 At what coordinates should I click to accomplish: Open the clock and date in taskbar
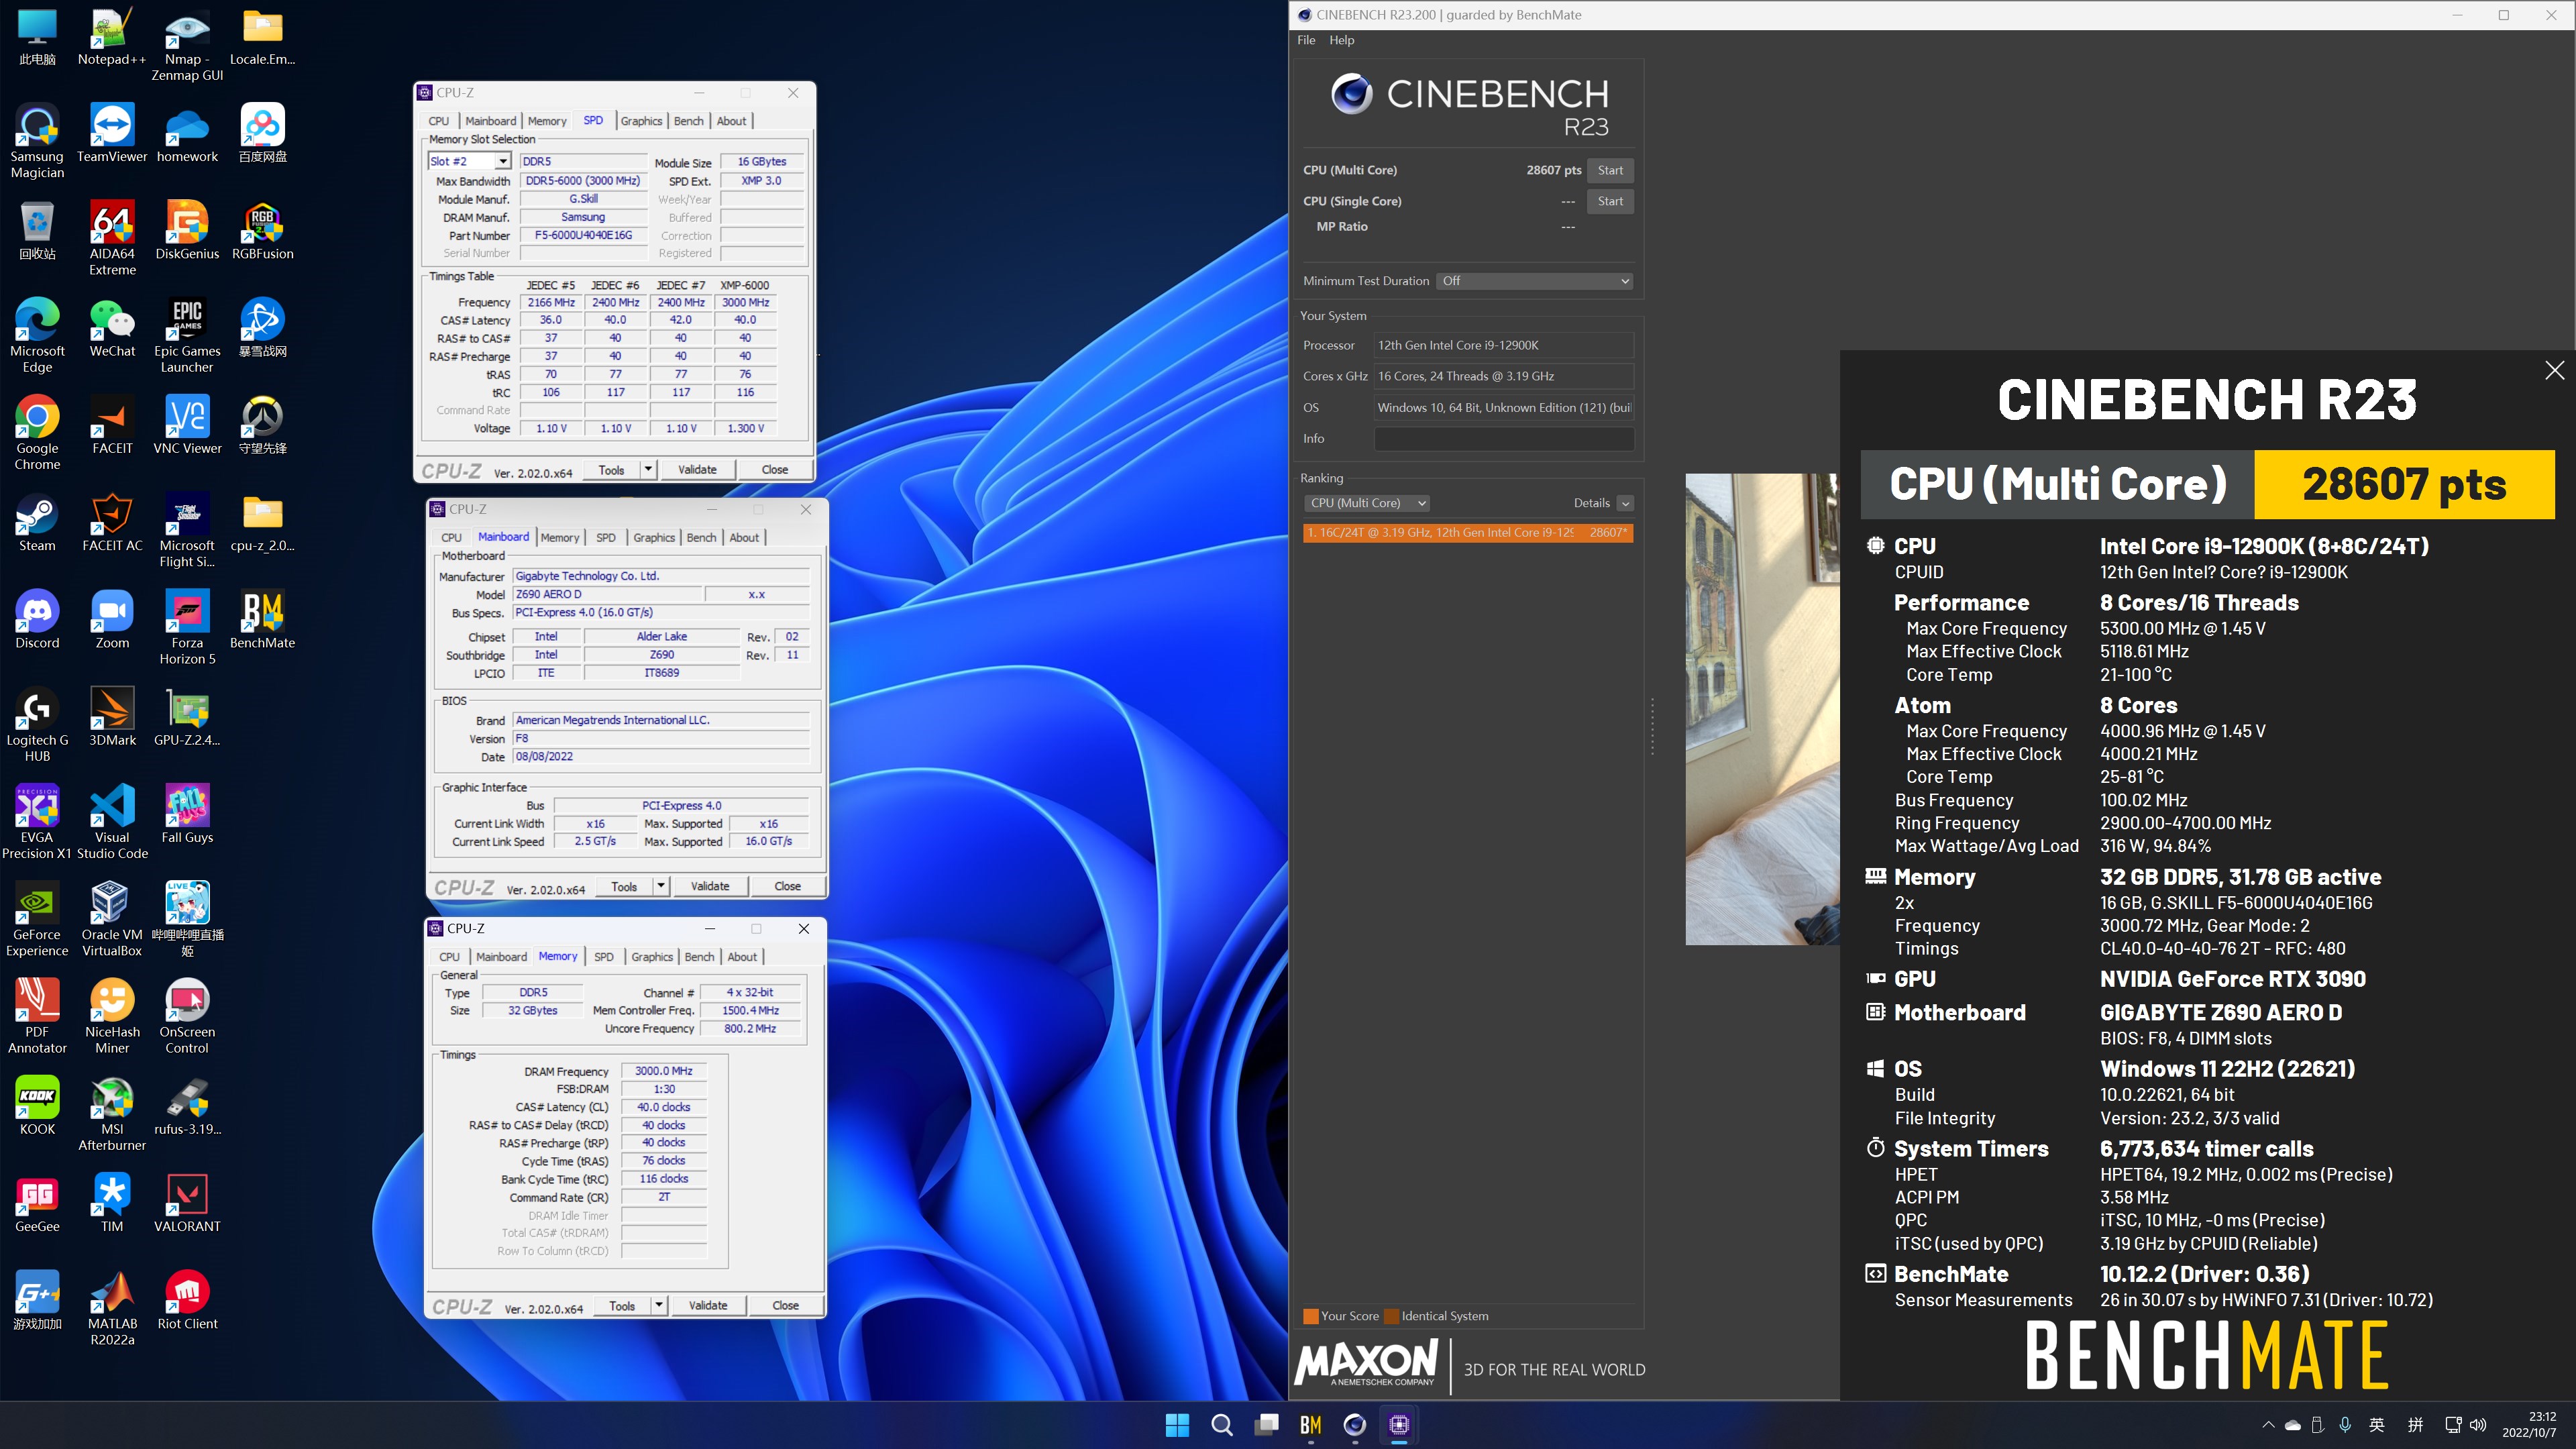click(2530, 1424)
